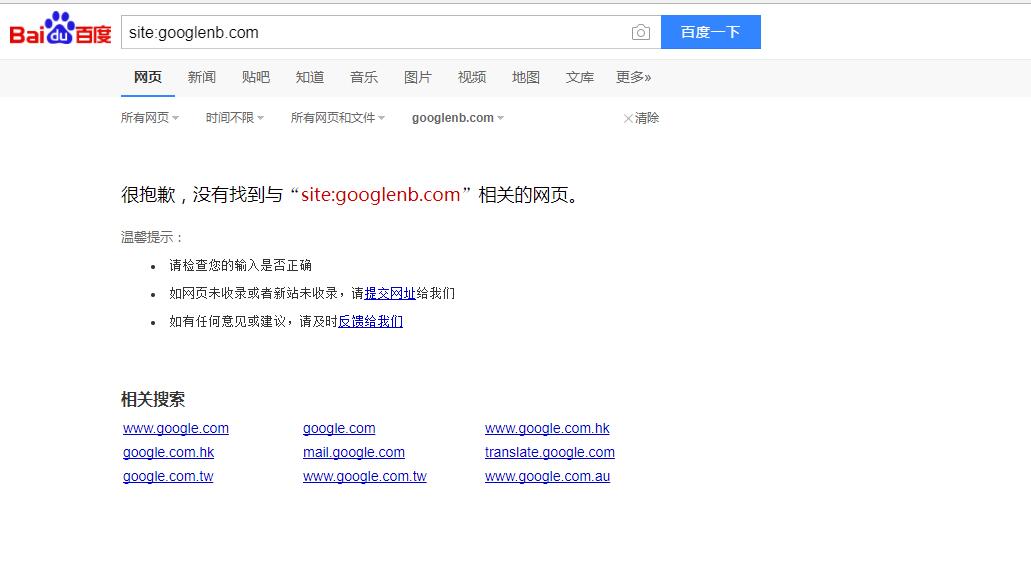Open related search www.google.com.tw
The width and height of the screenshot is (1031, 583).
point(365,477)
